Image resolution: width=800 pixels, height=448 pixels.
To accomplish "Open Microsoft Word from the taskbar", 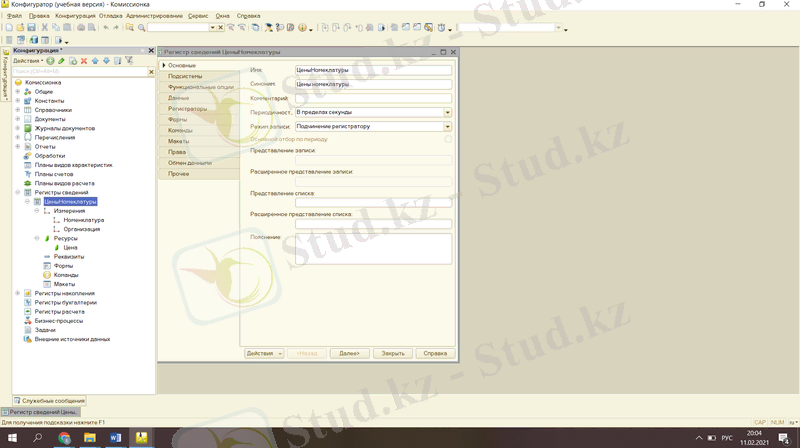I will (x=116, y=437).
